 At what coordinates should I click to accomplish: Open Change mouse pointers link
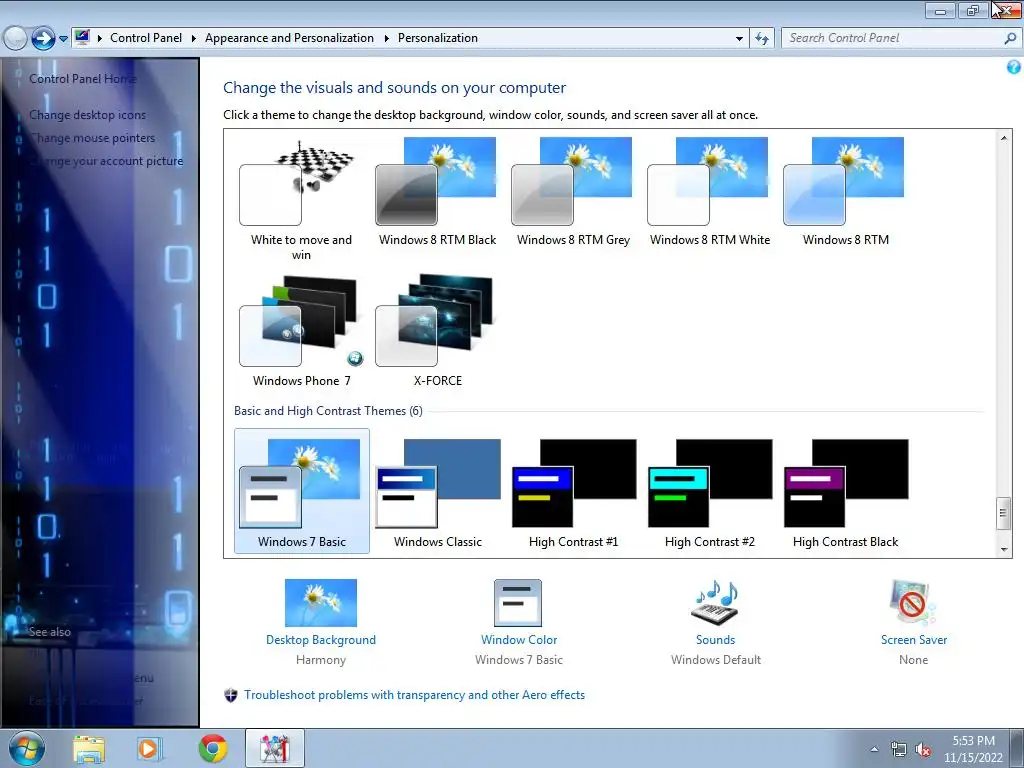point(92,138)
